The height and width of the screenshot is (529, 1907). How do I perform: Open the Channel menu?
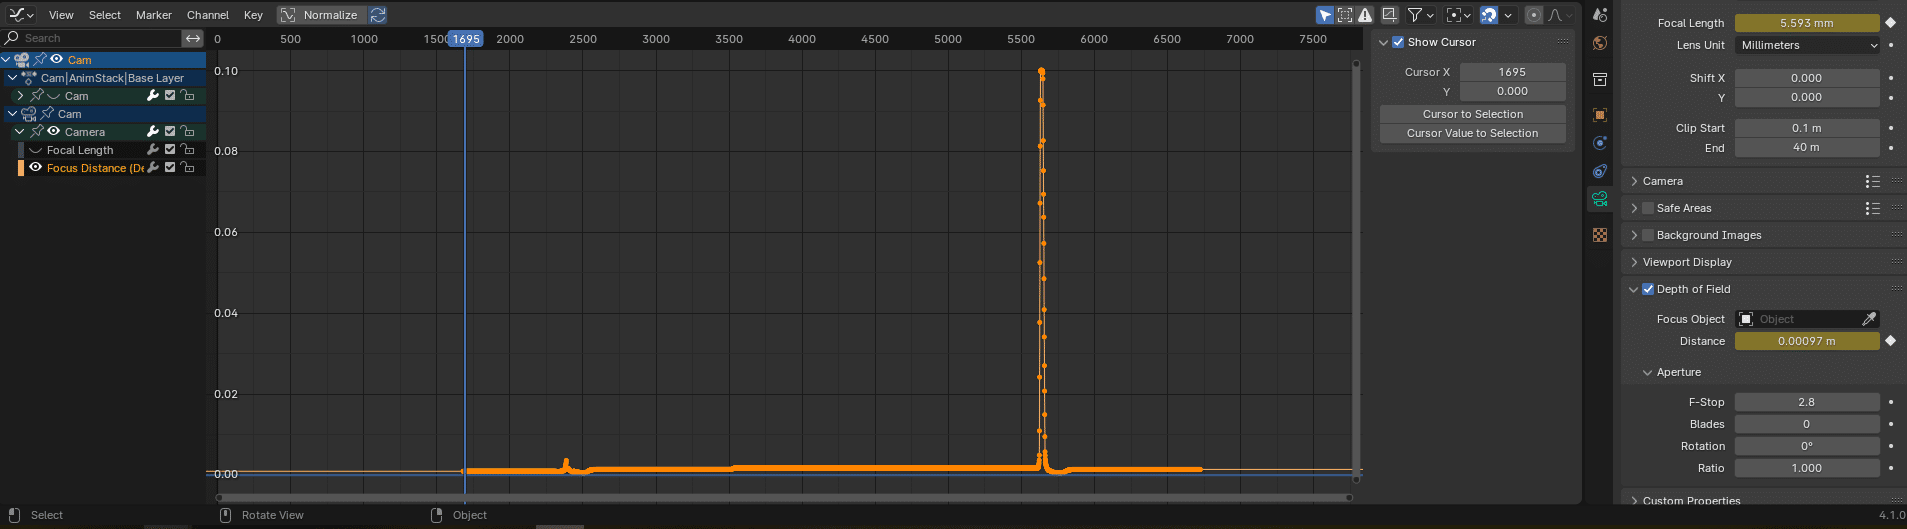point(207,15)
